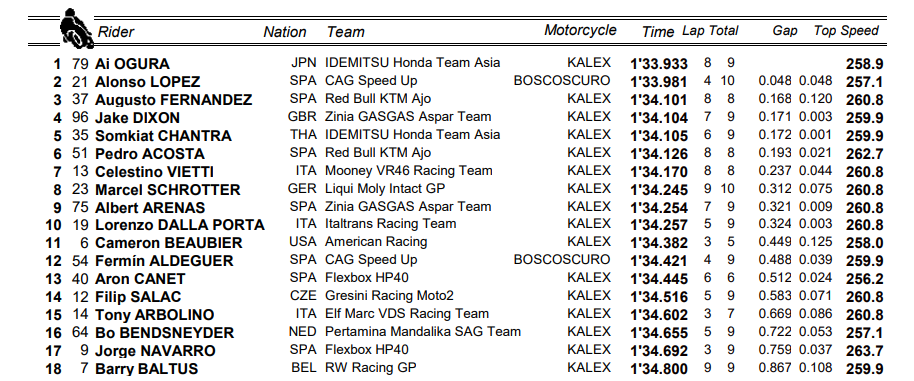Select Pedro ACOSTA in the results

tap(150, 154)
